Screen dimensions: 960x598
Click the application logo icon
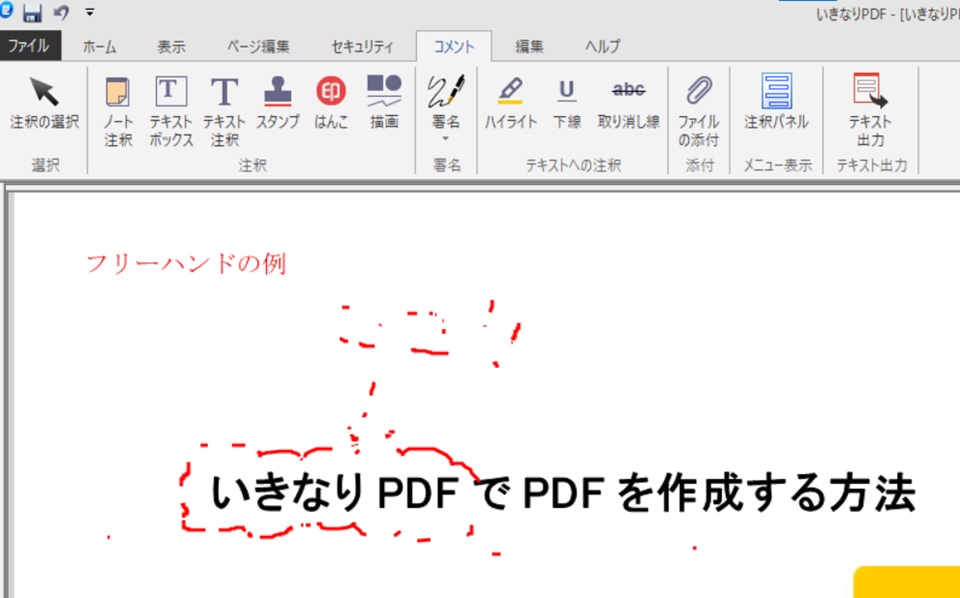6,11
